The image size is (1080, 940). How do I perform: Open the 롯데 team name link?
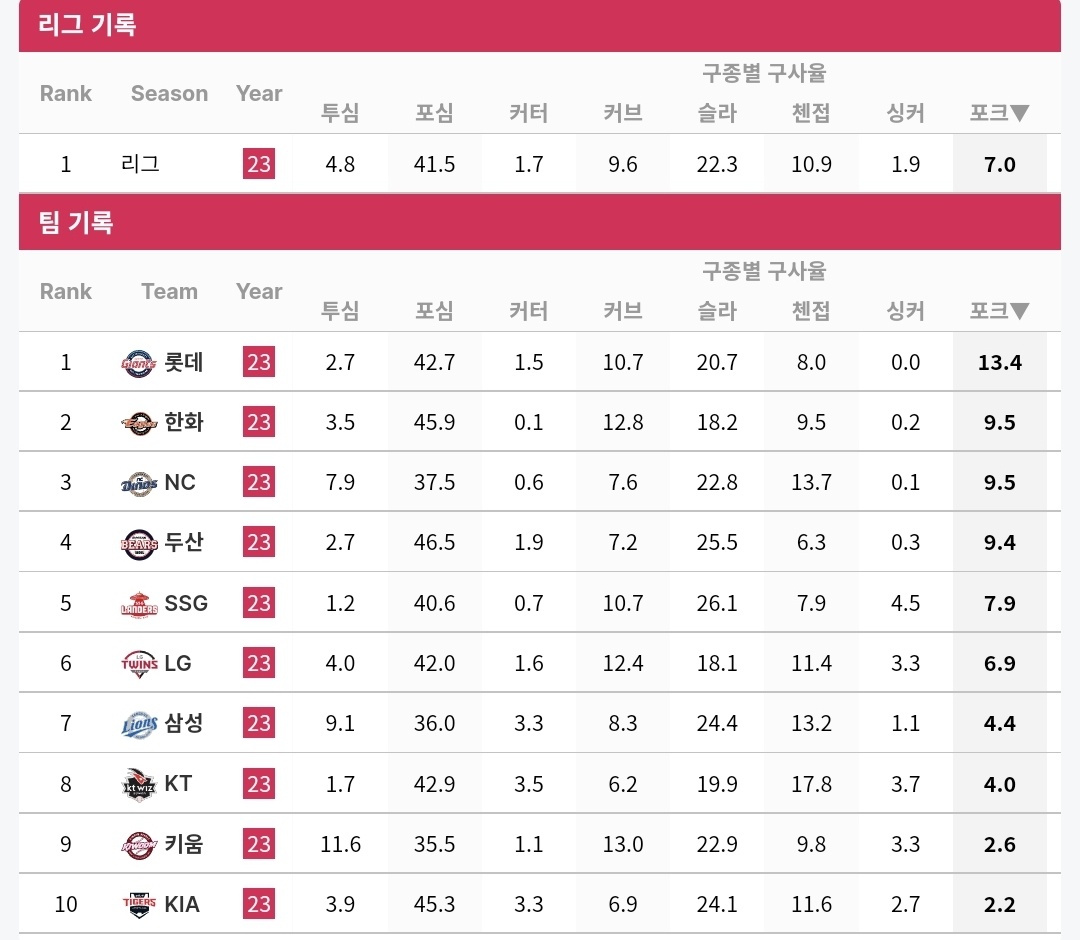184,362
